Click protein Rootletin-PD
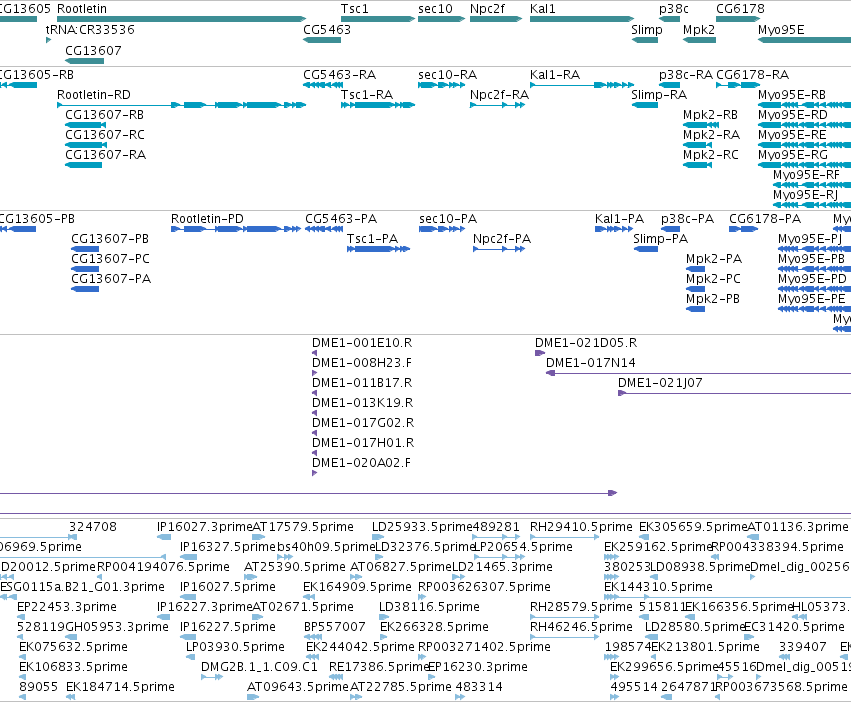Image resolution: width=851 pixels, height=702 pixels. 207,219
